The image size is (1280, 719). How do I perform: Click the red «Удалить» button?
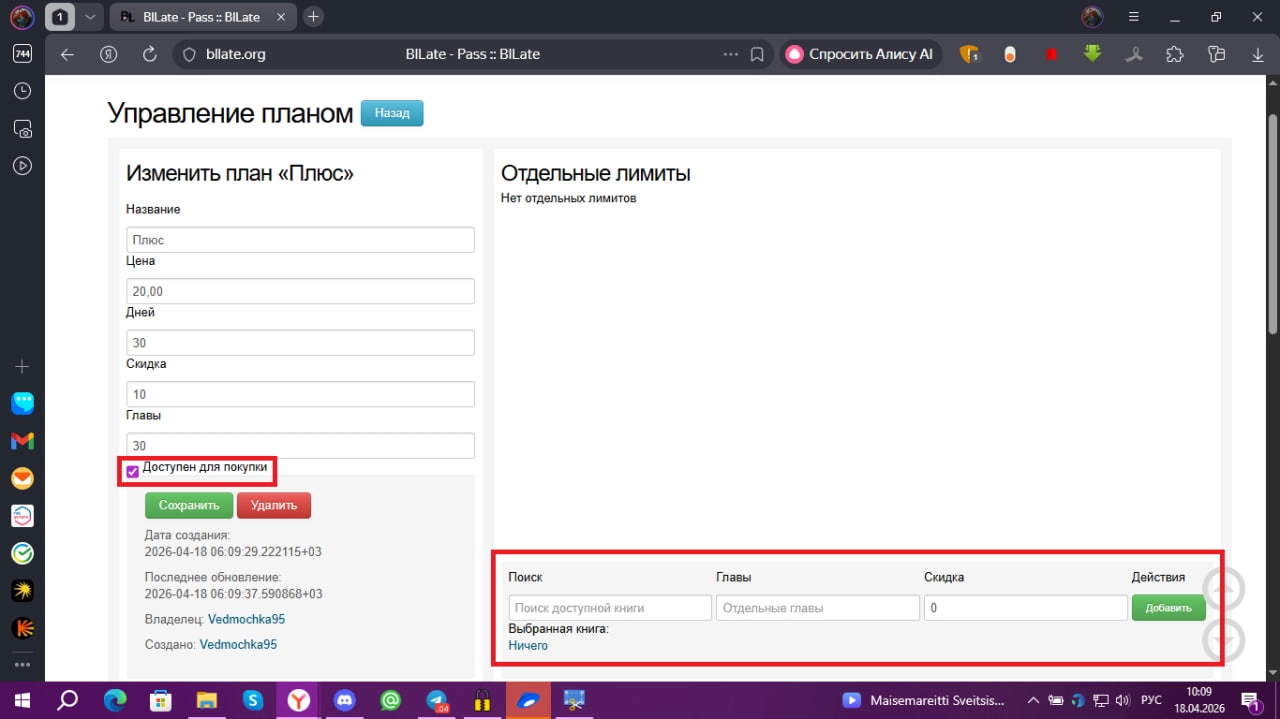coord(274,505)
